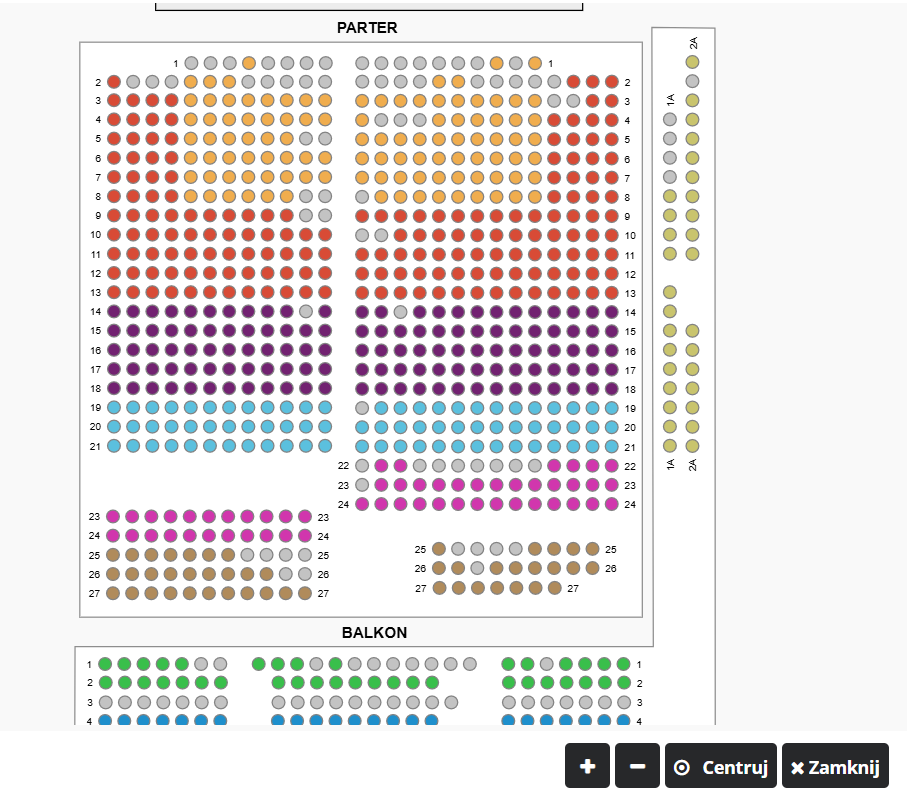Select last brown seat in row 27, right block
This screenshot has height=799, width=907.
pyautogui.click(x=554, y=588)
